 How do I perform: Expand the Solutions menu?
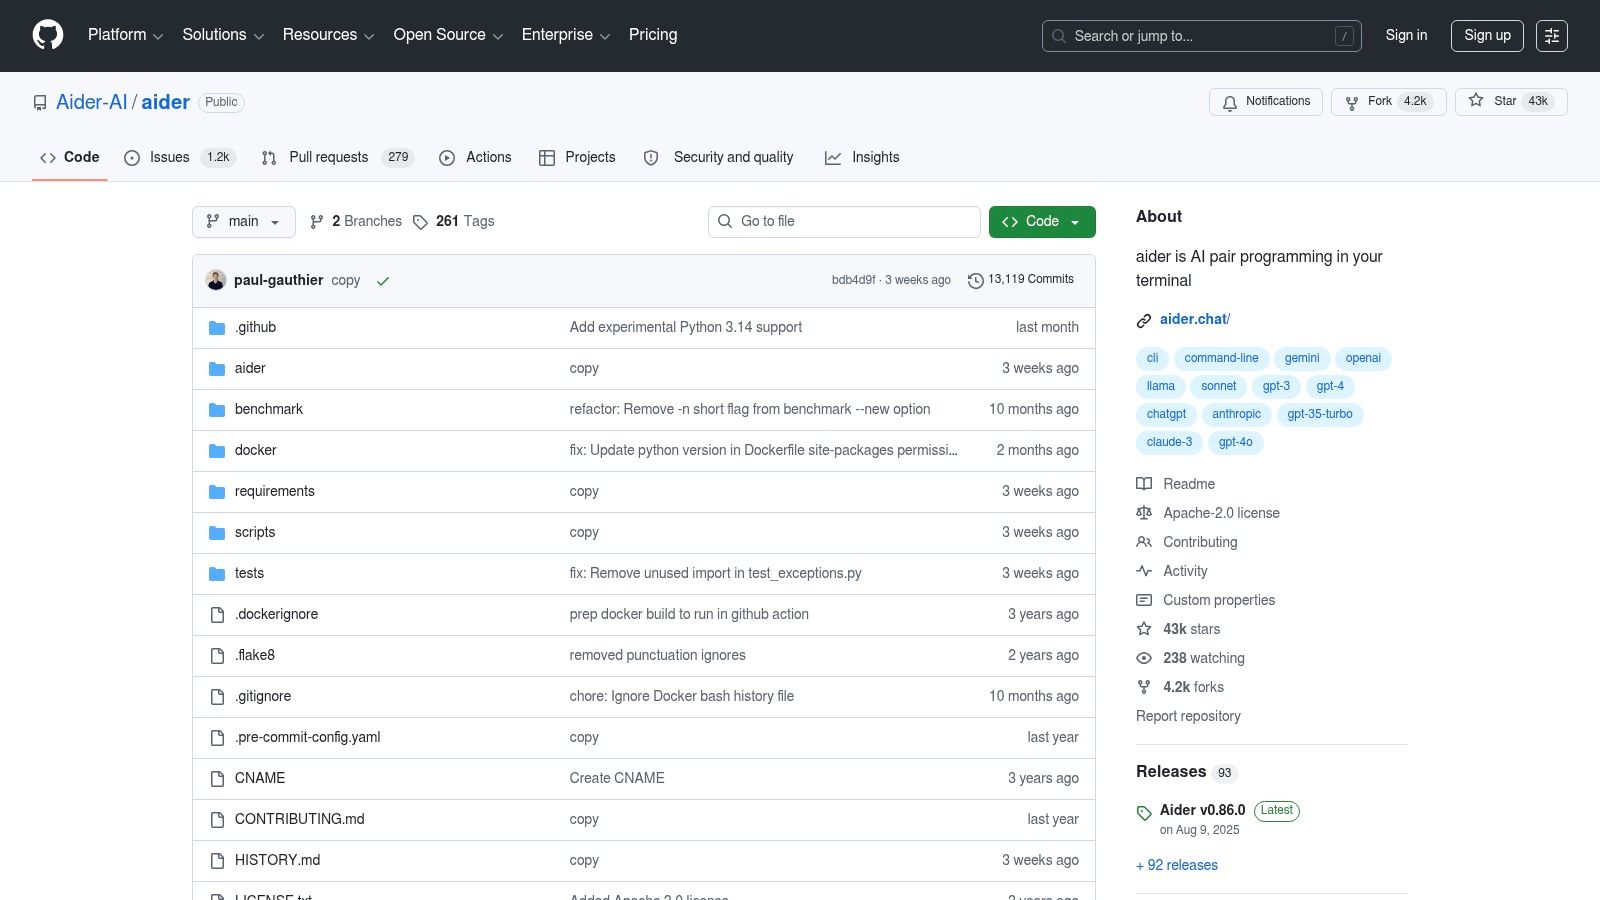coord(223,35)
